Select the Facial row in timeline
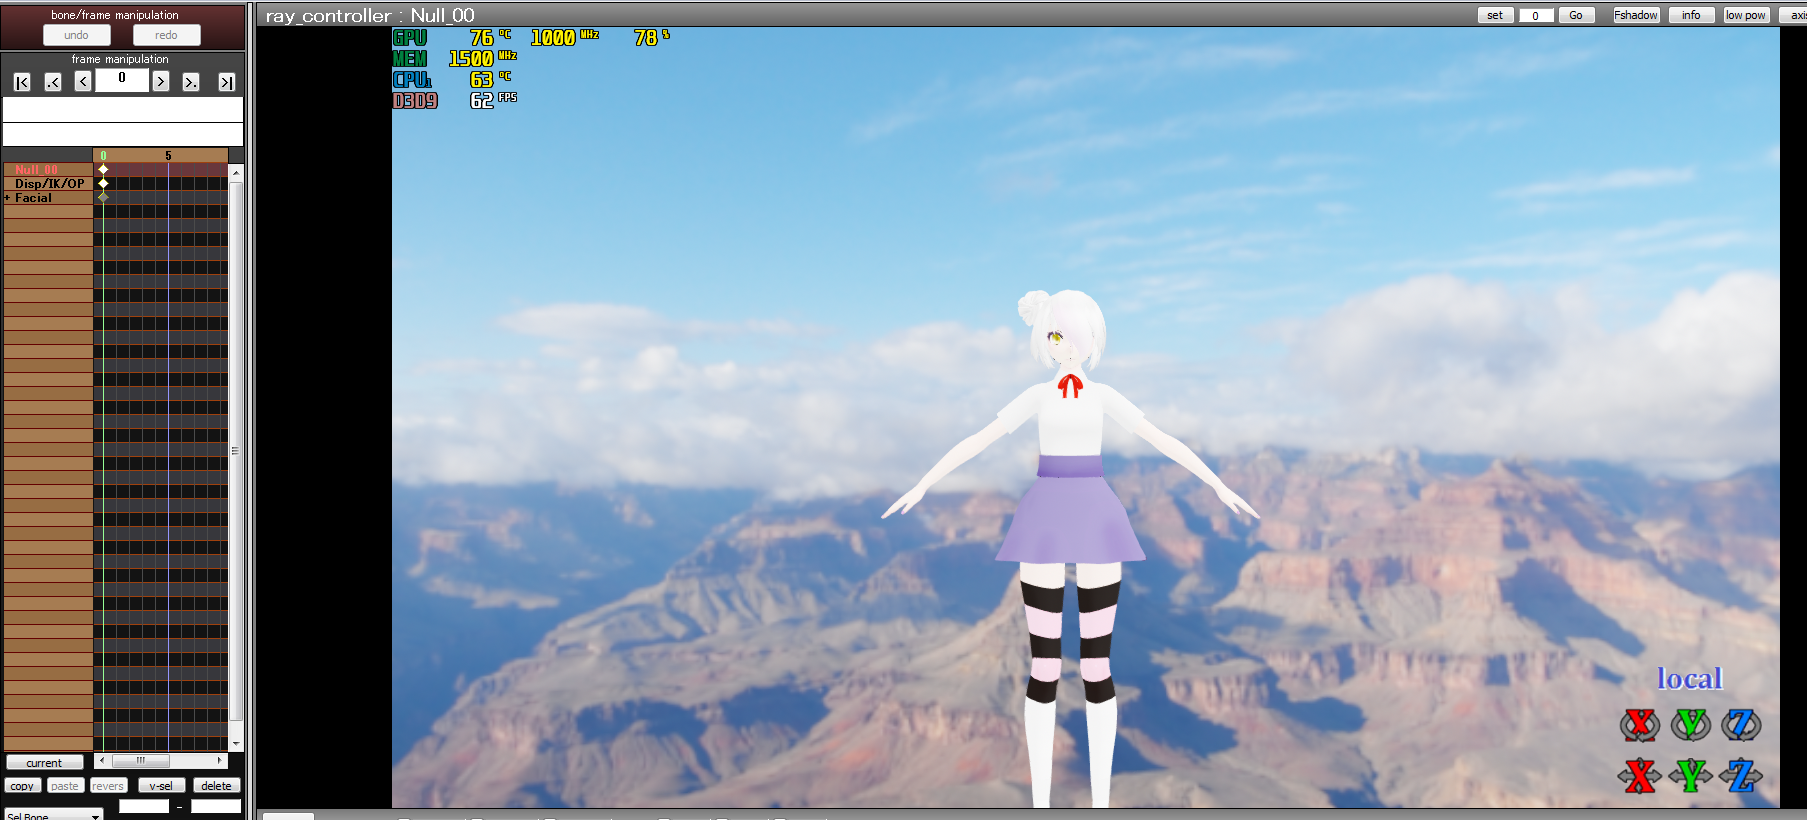This screenshot has width=1807, height=820. click(48, 198)
